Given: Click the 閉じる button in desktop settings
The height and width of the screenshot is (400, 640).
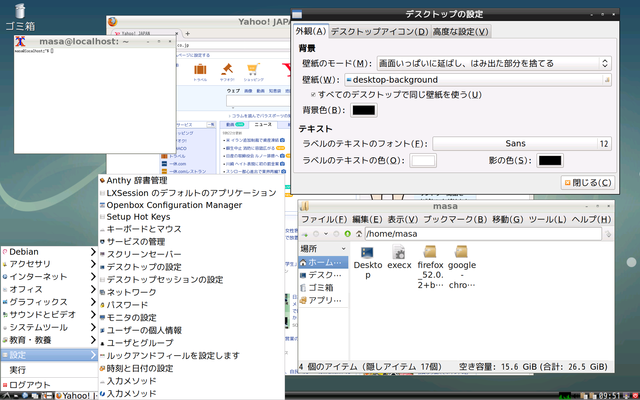Looking at the screenshot, I should [588, 183].
